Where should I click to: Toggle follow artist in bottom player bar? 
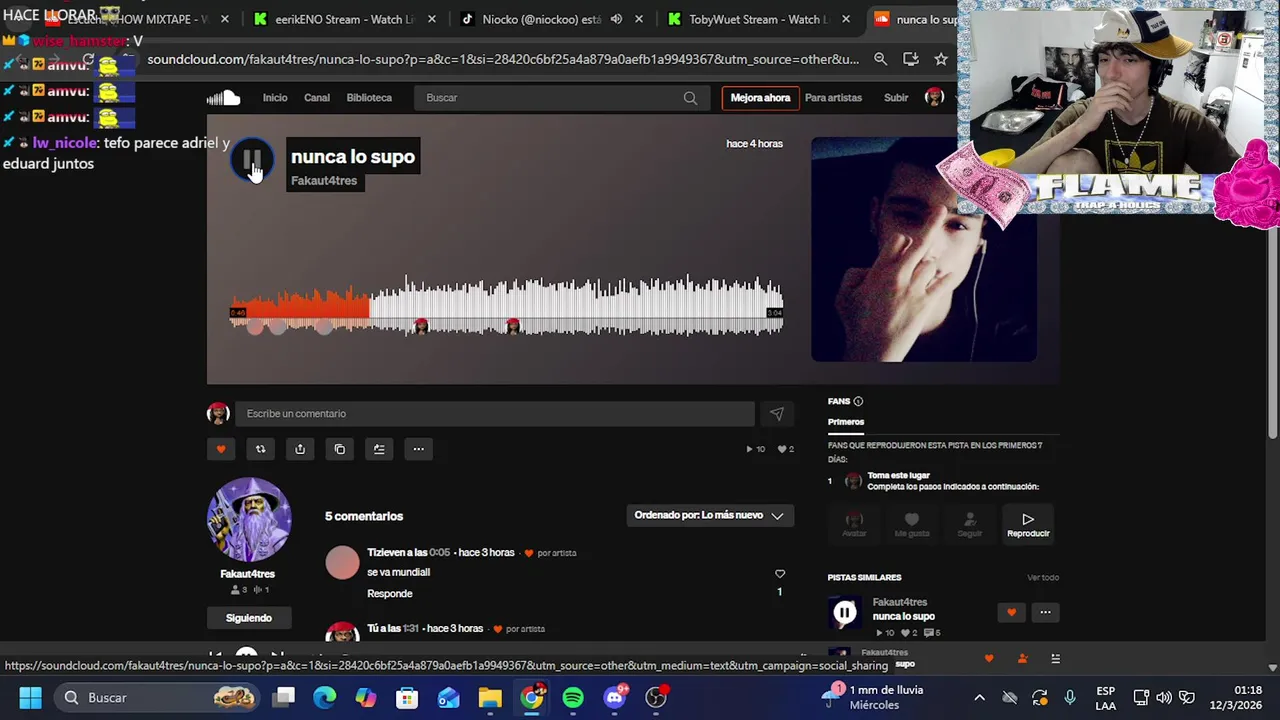[x=1022, y=658]
